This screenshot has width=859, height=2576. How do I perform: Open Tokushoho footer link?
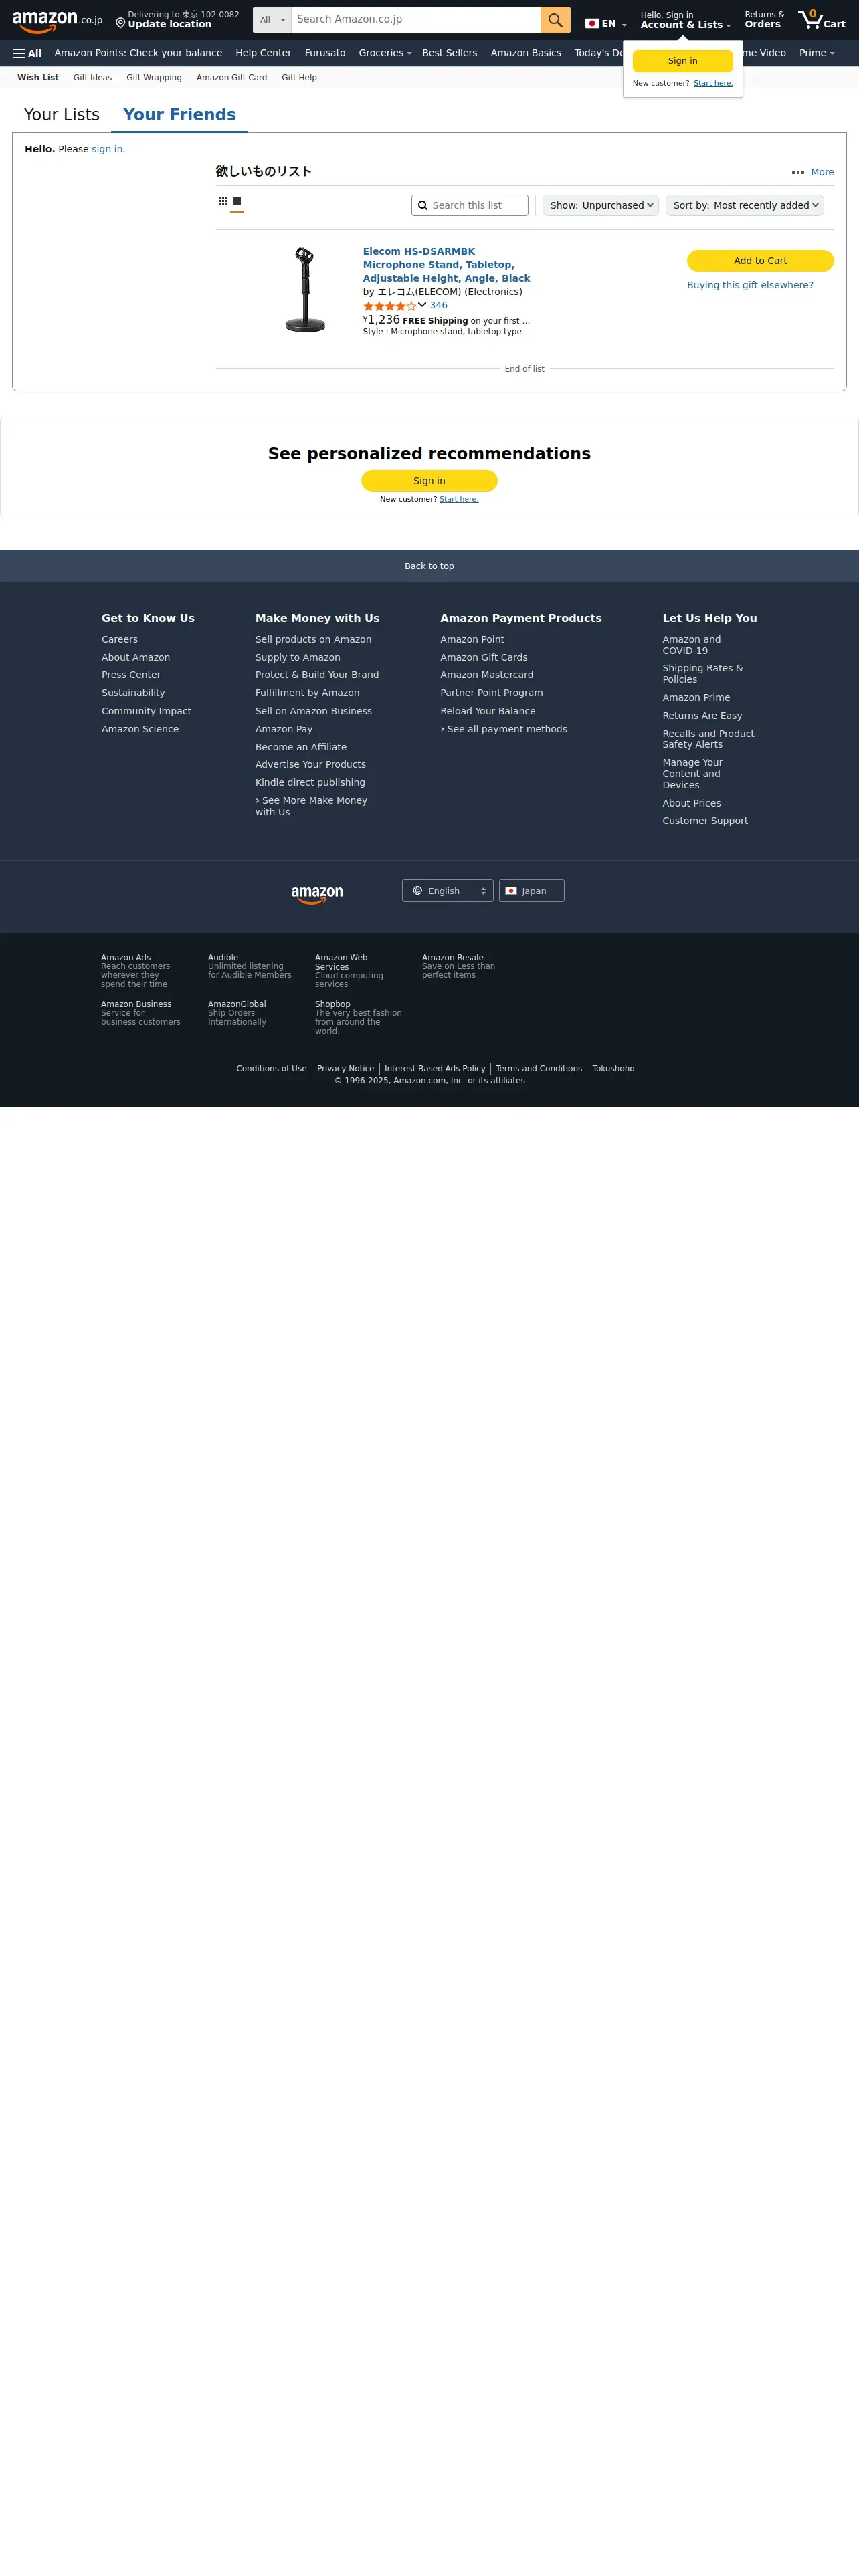click(613, 1069)
